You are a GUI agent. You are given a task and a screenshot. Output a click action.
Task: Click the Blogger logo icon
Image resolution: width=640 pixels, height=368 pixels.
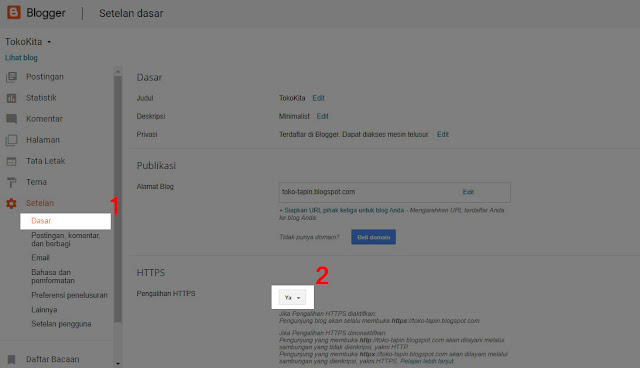click(x=13, y=12)
